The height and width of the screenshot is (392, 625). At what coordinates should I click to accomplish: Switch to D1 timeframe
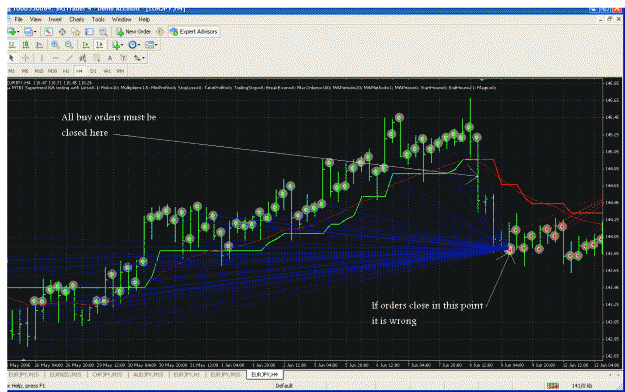pyautogui.click(x=93, y=71)
